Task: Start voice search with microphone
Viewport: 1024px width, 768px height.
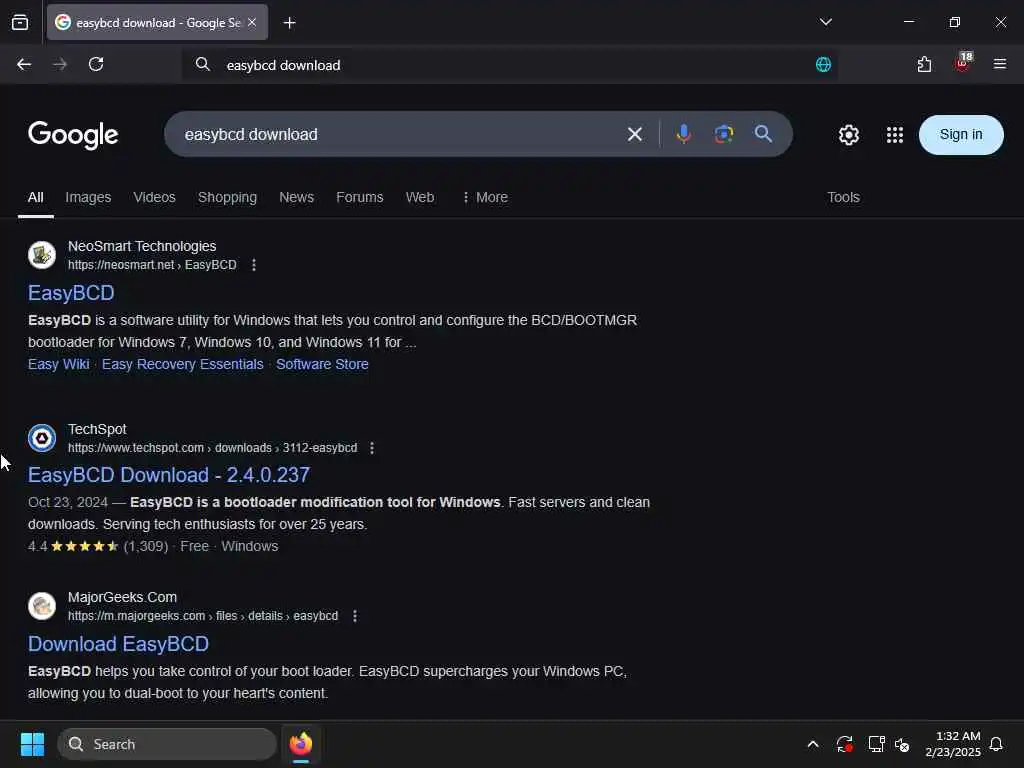Action: pyautogui.click(x=683, y=134)
